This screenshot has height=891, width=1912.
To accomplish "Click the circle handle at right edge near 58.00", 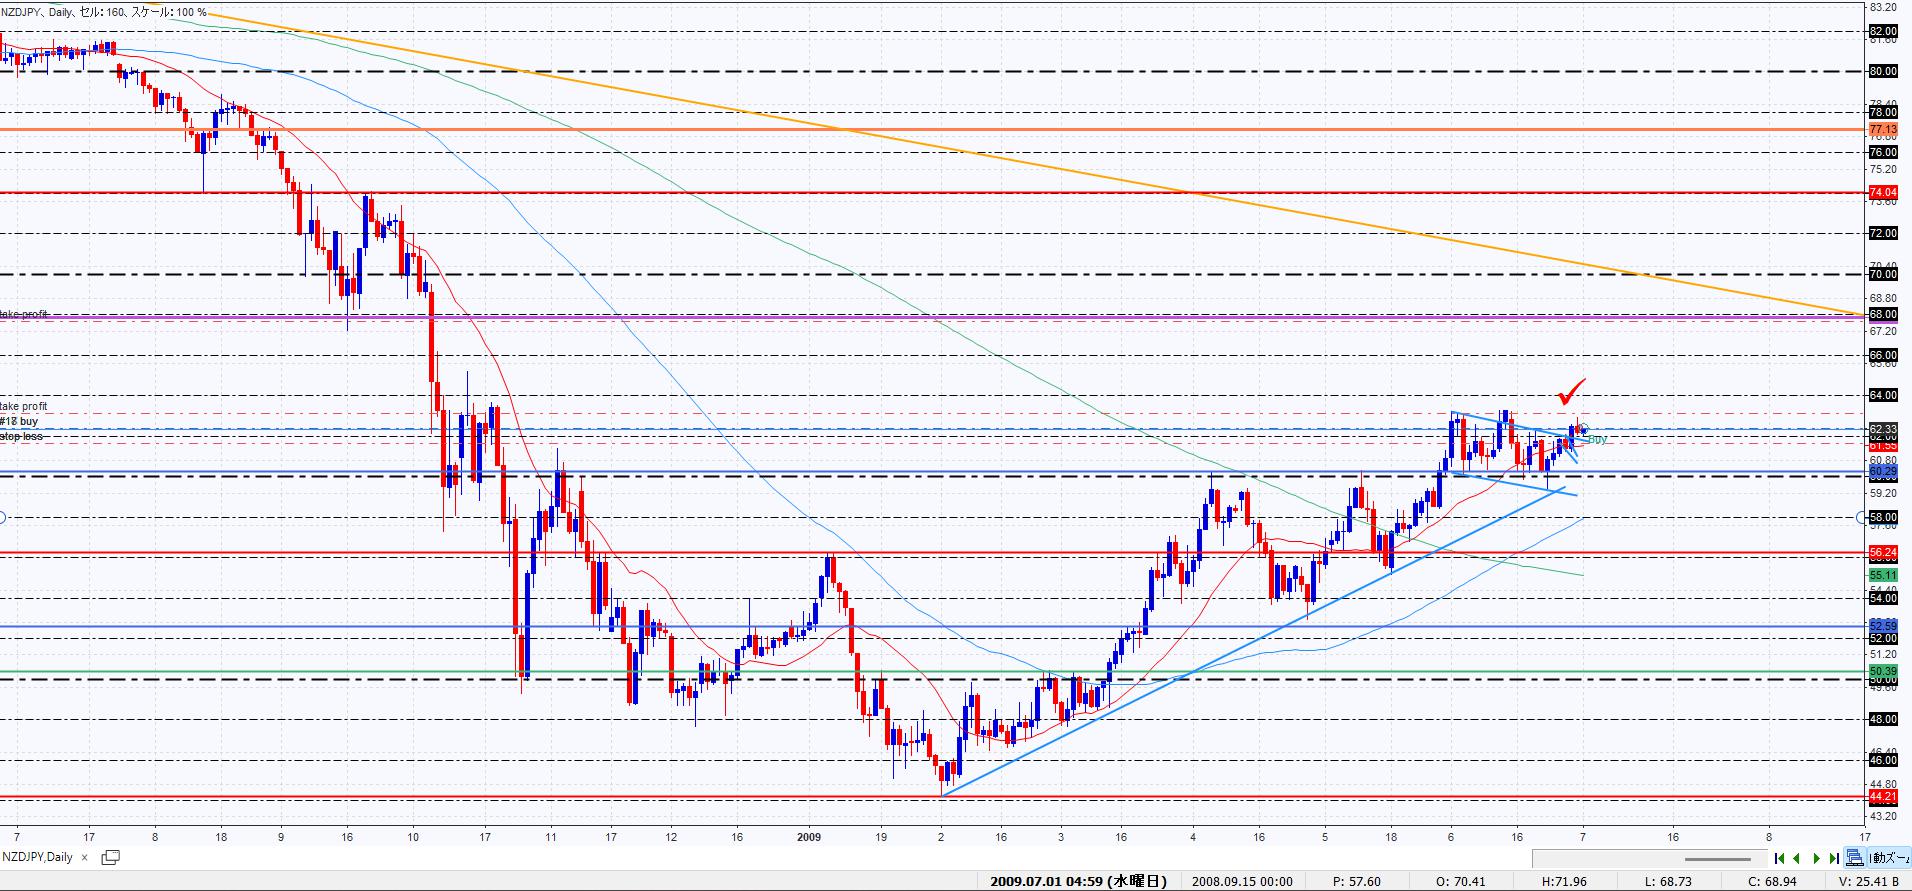I will pyautogui.click(x=1861, y=517).
